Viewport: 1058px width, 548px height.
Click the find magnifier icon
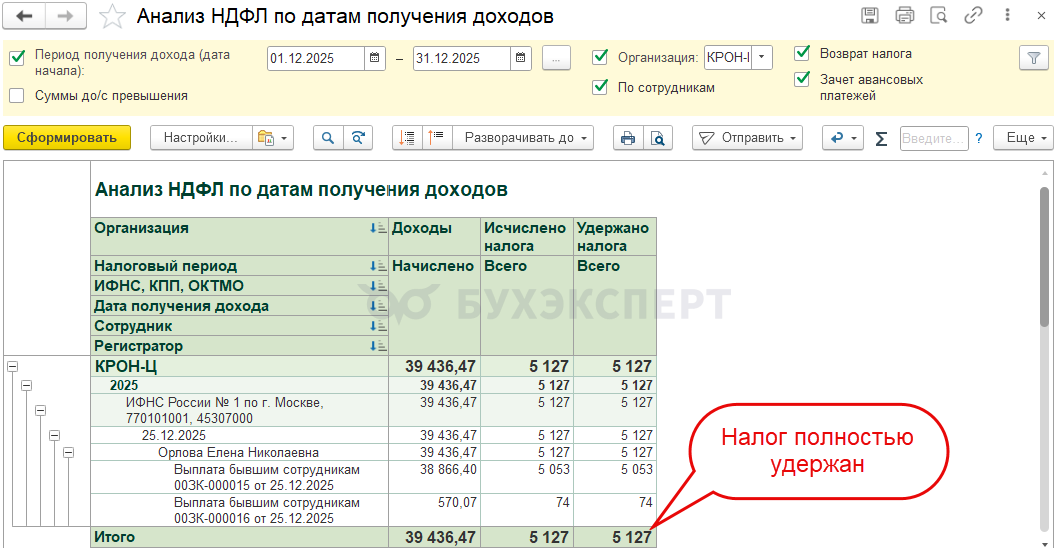[x=328, y=138]
